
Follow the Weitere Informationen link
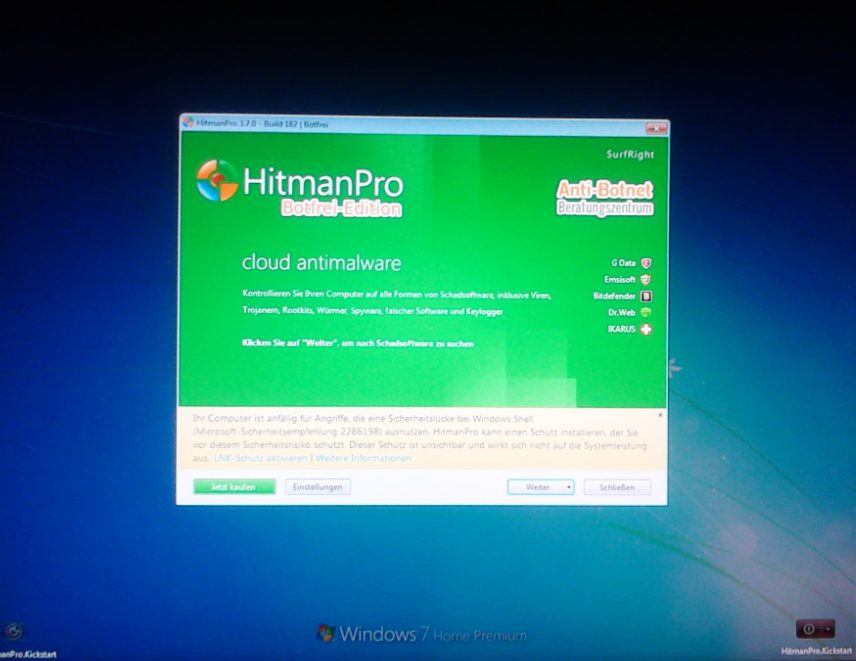pyautogui.click(x=363, y=458)
